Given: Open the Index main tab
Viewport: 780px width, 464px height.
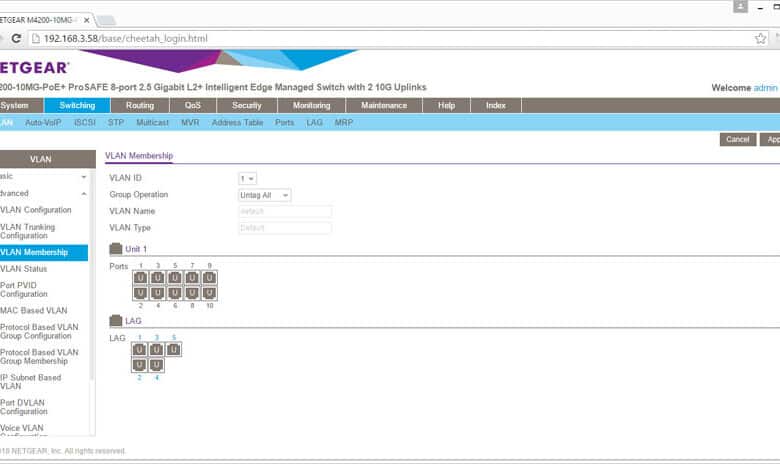Looking at the screenshot, I should click(x=495, y=105).
